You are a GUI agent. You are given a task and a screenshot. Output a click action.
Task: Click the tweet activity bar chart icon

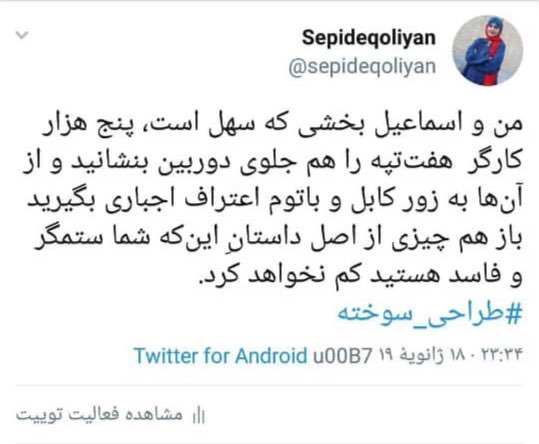(199, 415)
